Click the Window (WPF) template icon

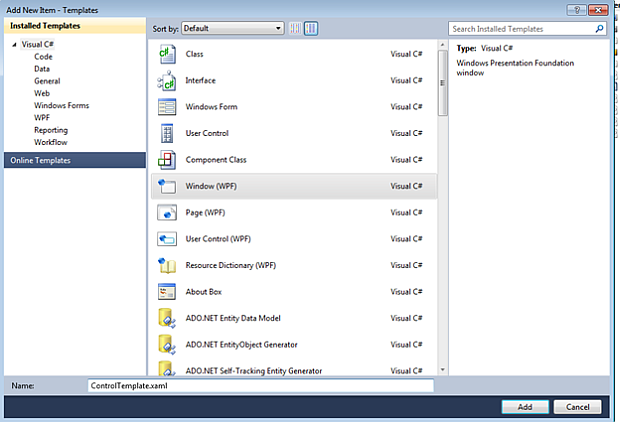[x=167, y=186]
